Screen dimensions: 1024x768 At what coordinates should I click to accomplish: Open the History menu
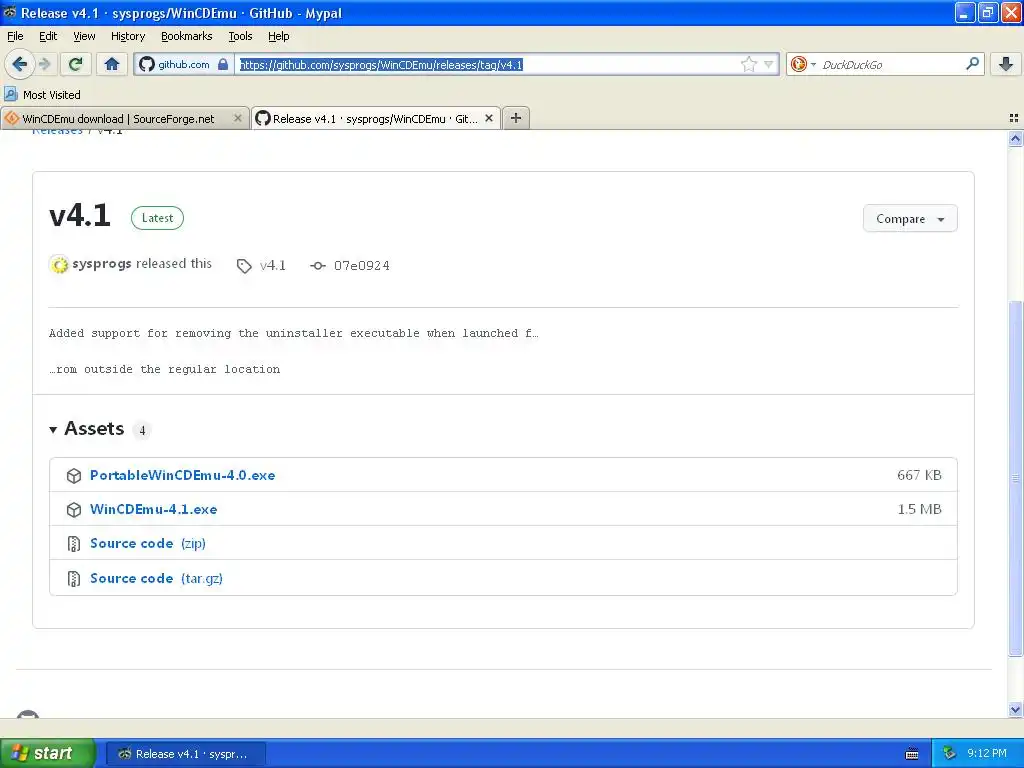(128, 36)
